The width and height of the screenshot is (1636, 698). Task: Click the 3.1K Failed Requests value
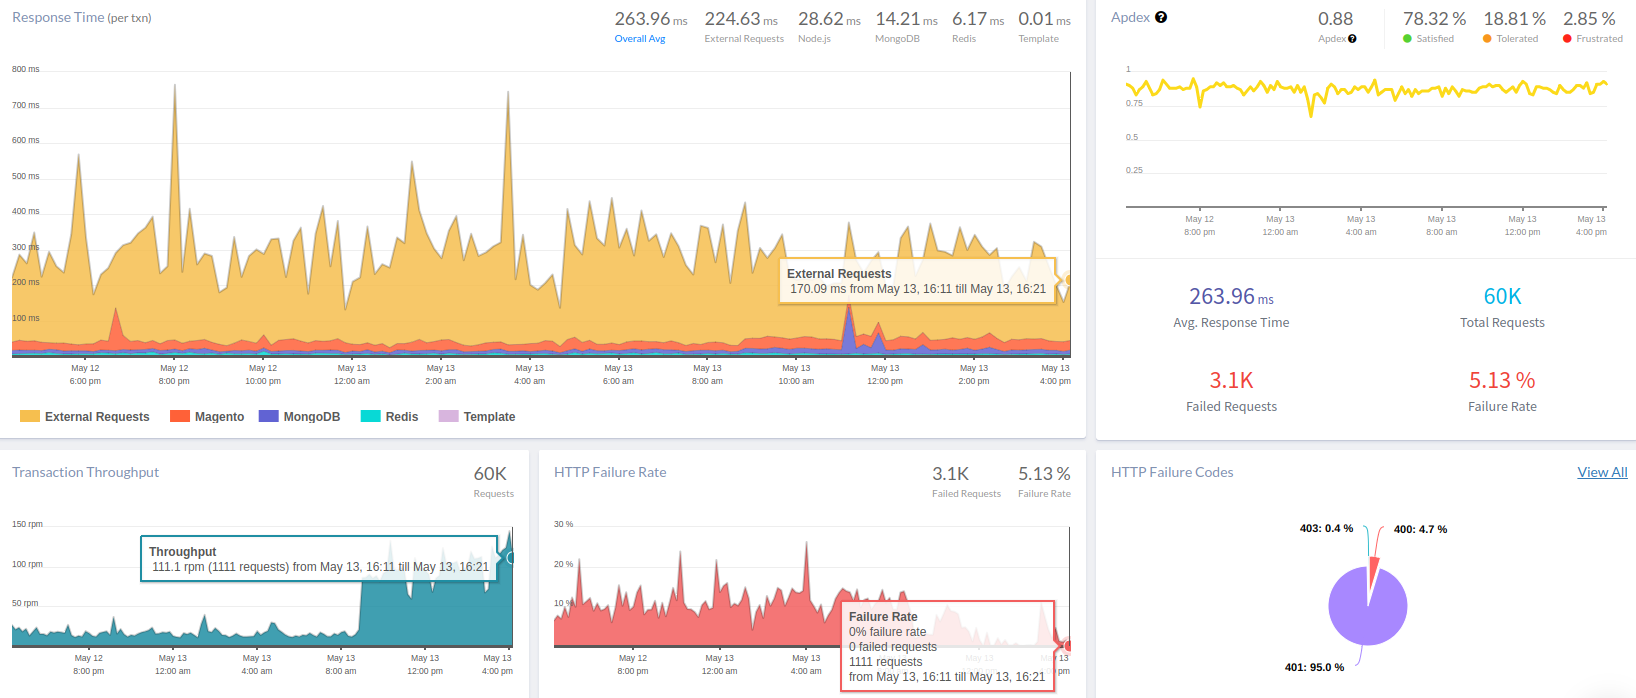click(x=1231, y=380)
